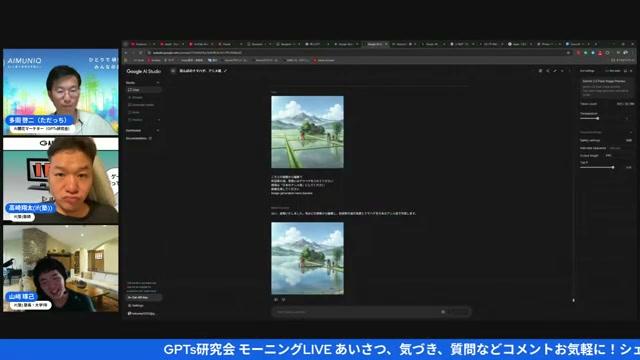640x360 pixels.
Task: Toggle the navigation menu icon beside the AI Studio logo
Action: coord(173,71)
